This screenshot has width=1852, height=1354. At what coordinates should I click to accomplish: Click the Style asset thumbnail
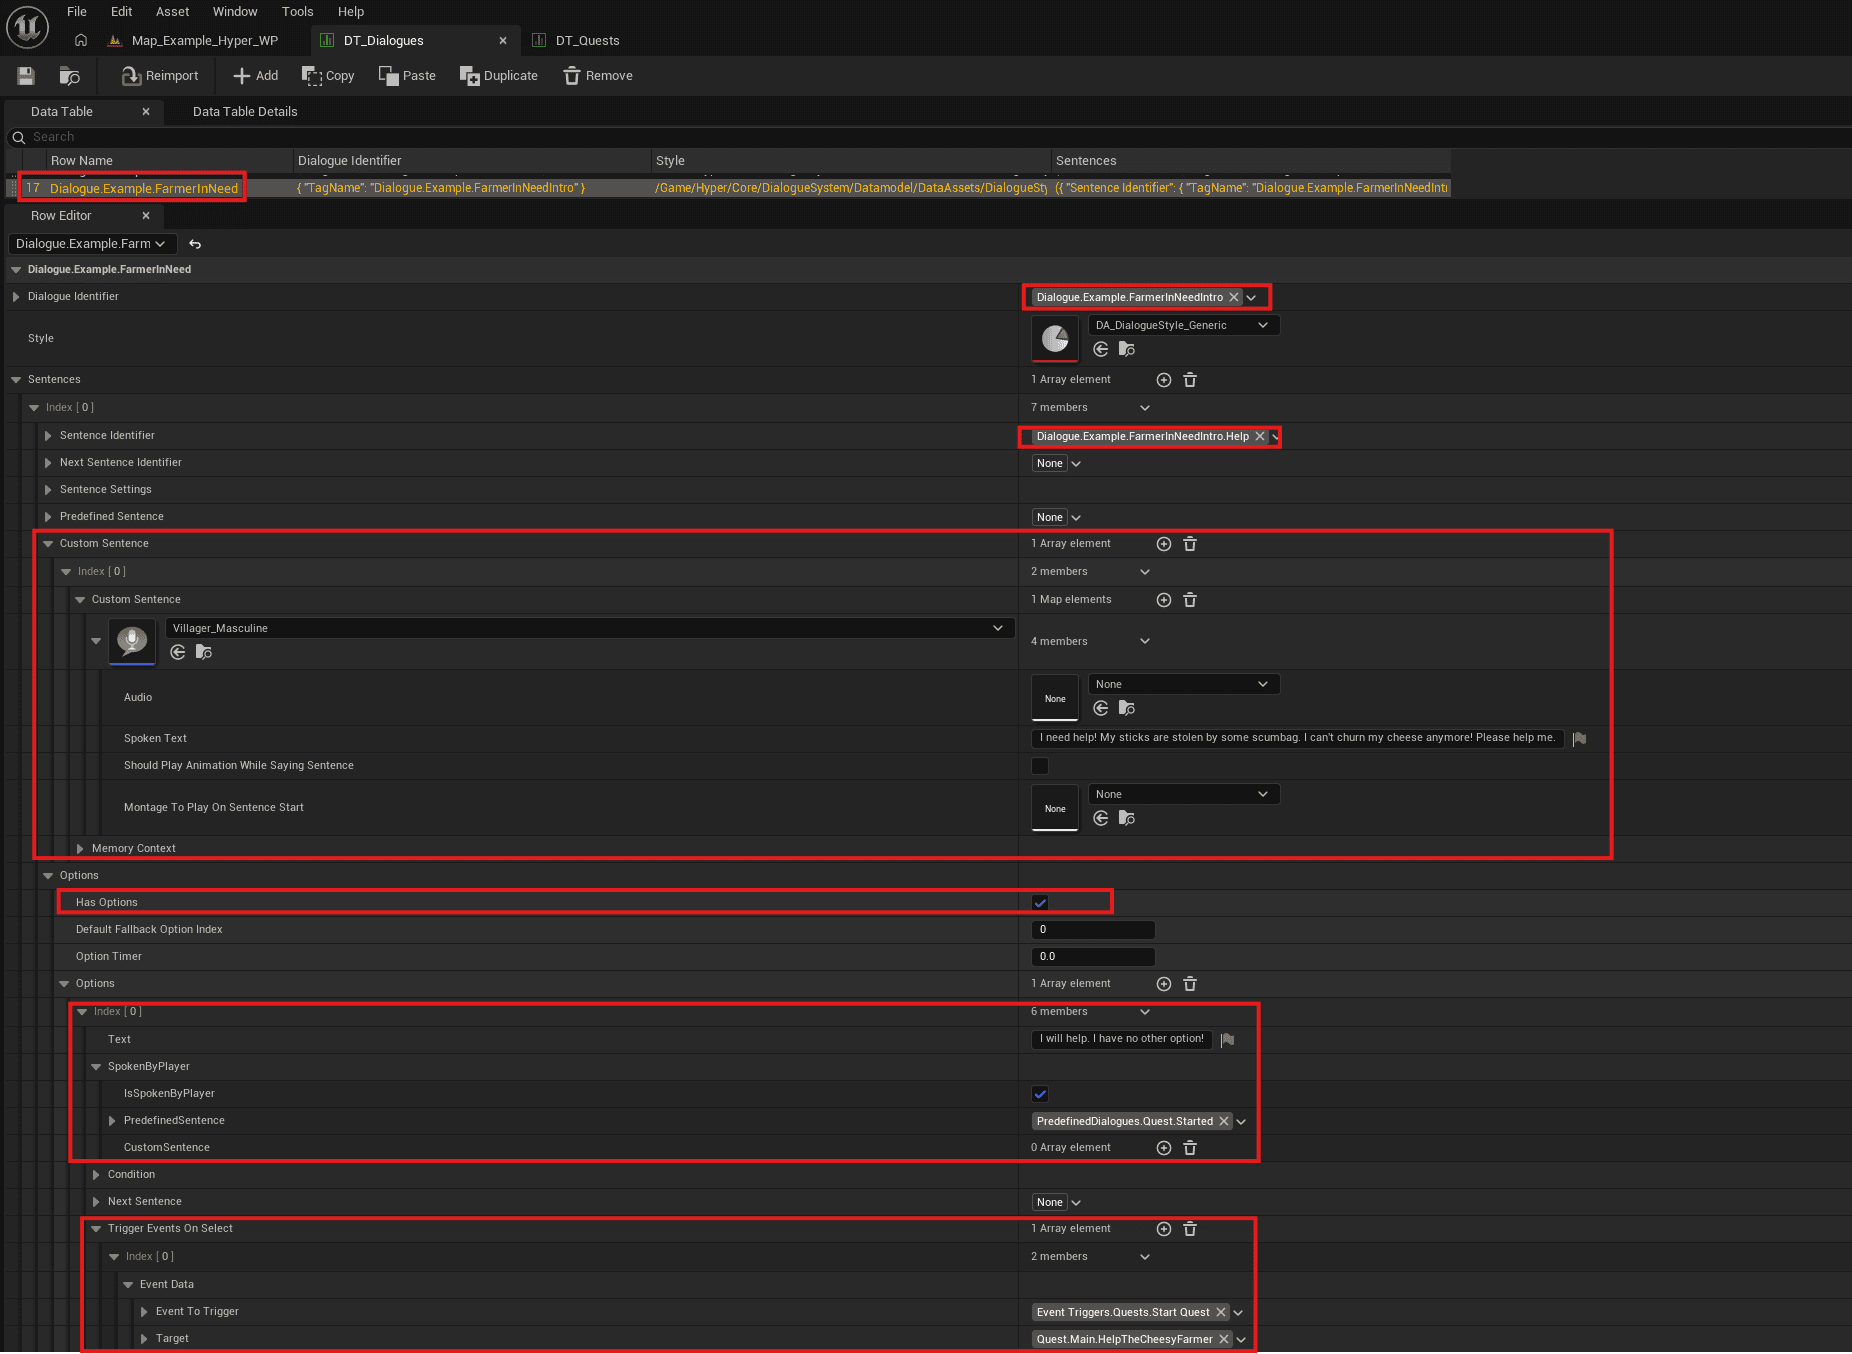coord(1055,339)
